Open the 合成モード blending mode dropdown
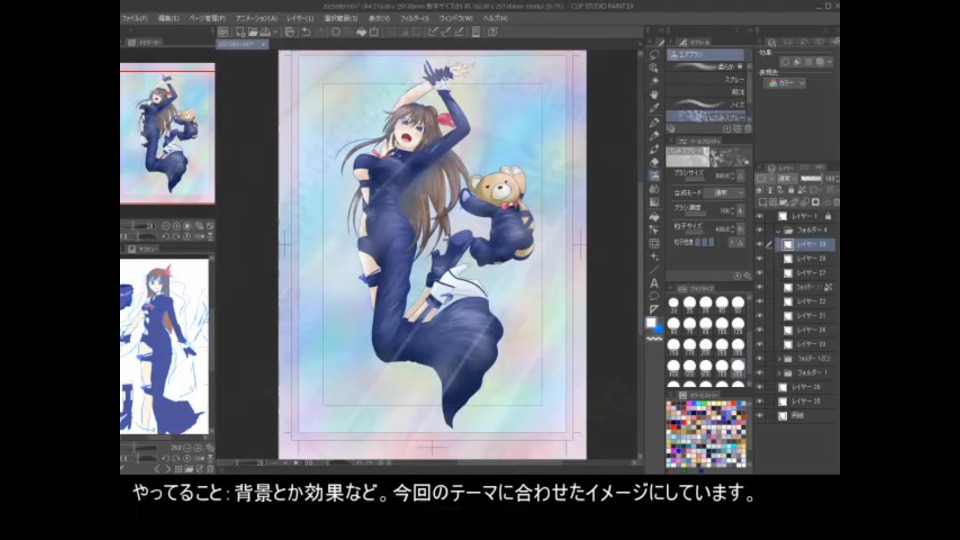960x540 pixels. (x=725, y=192)
